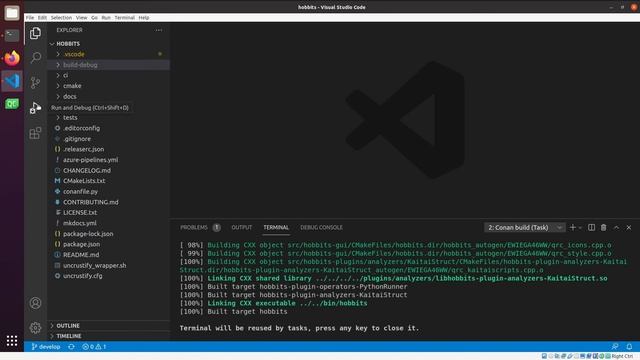
Task: Switch to the PROBLEMS tab
Action: coord(194,227)
